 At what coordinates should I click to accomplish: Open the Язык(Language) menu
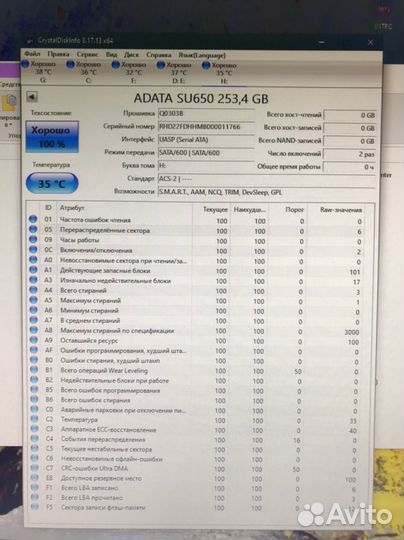202,55
